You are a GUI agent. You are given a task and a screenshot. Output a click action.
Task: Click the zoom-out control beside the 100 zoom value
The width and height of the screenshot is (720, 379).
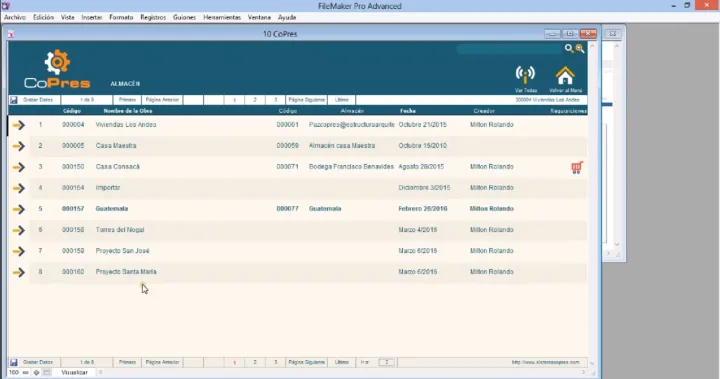[26, 373]
